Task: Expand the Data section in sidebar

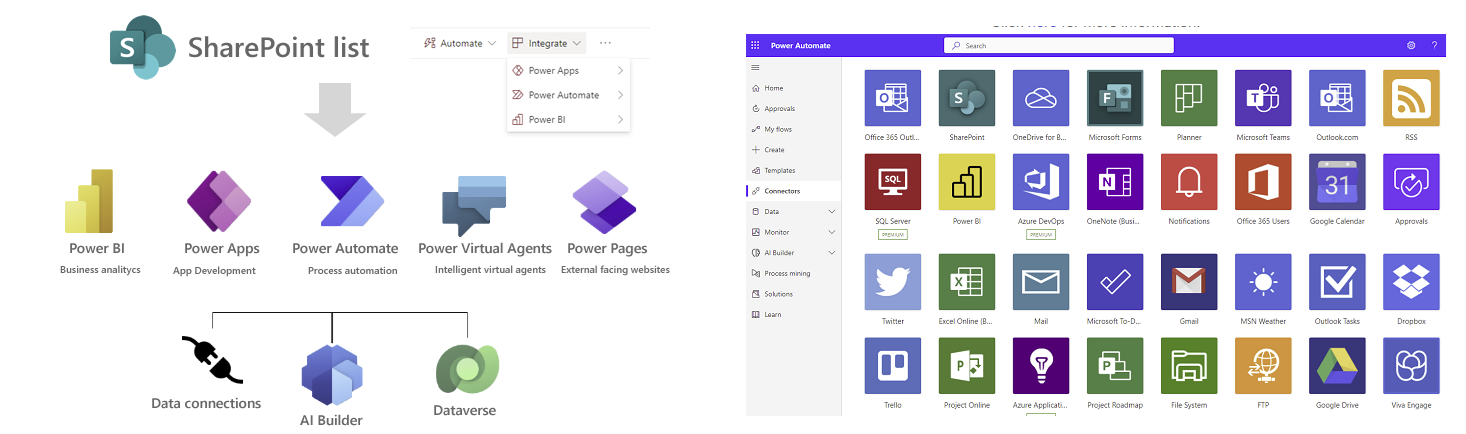Action: click(x=832, y=212)
